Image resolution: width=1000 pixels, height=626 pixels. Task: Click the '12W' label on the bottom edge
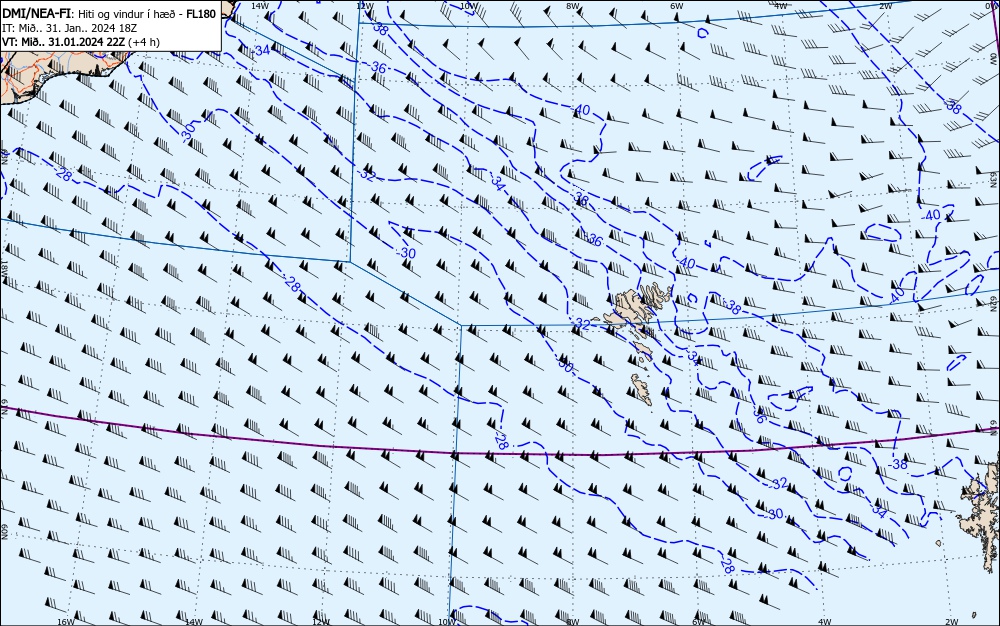(x=321, y=621)
